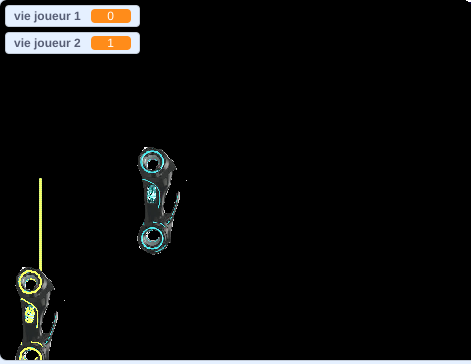Image resolution: width=471 pixels, height=364 pixels.
Task: Click the cyan light cycle sprite
Action: (x=159, y=201)
